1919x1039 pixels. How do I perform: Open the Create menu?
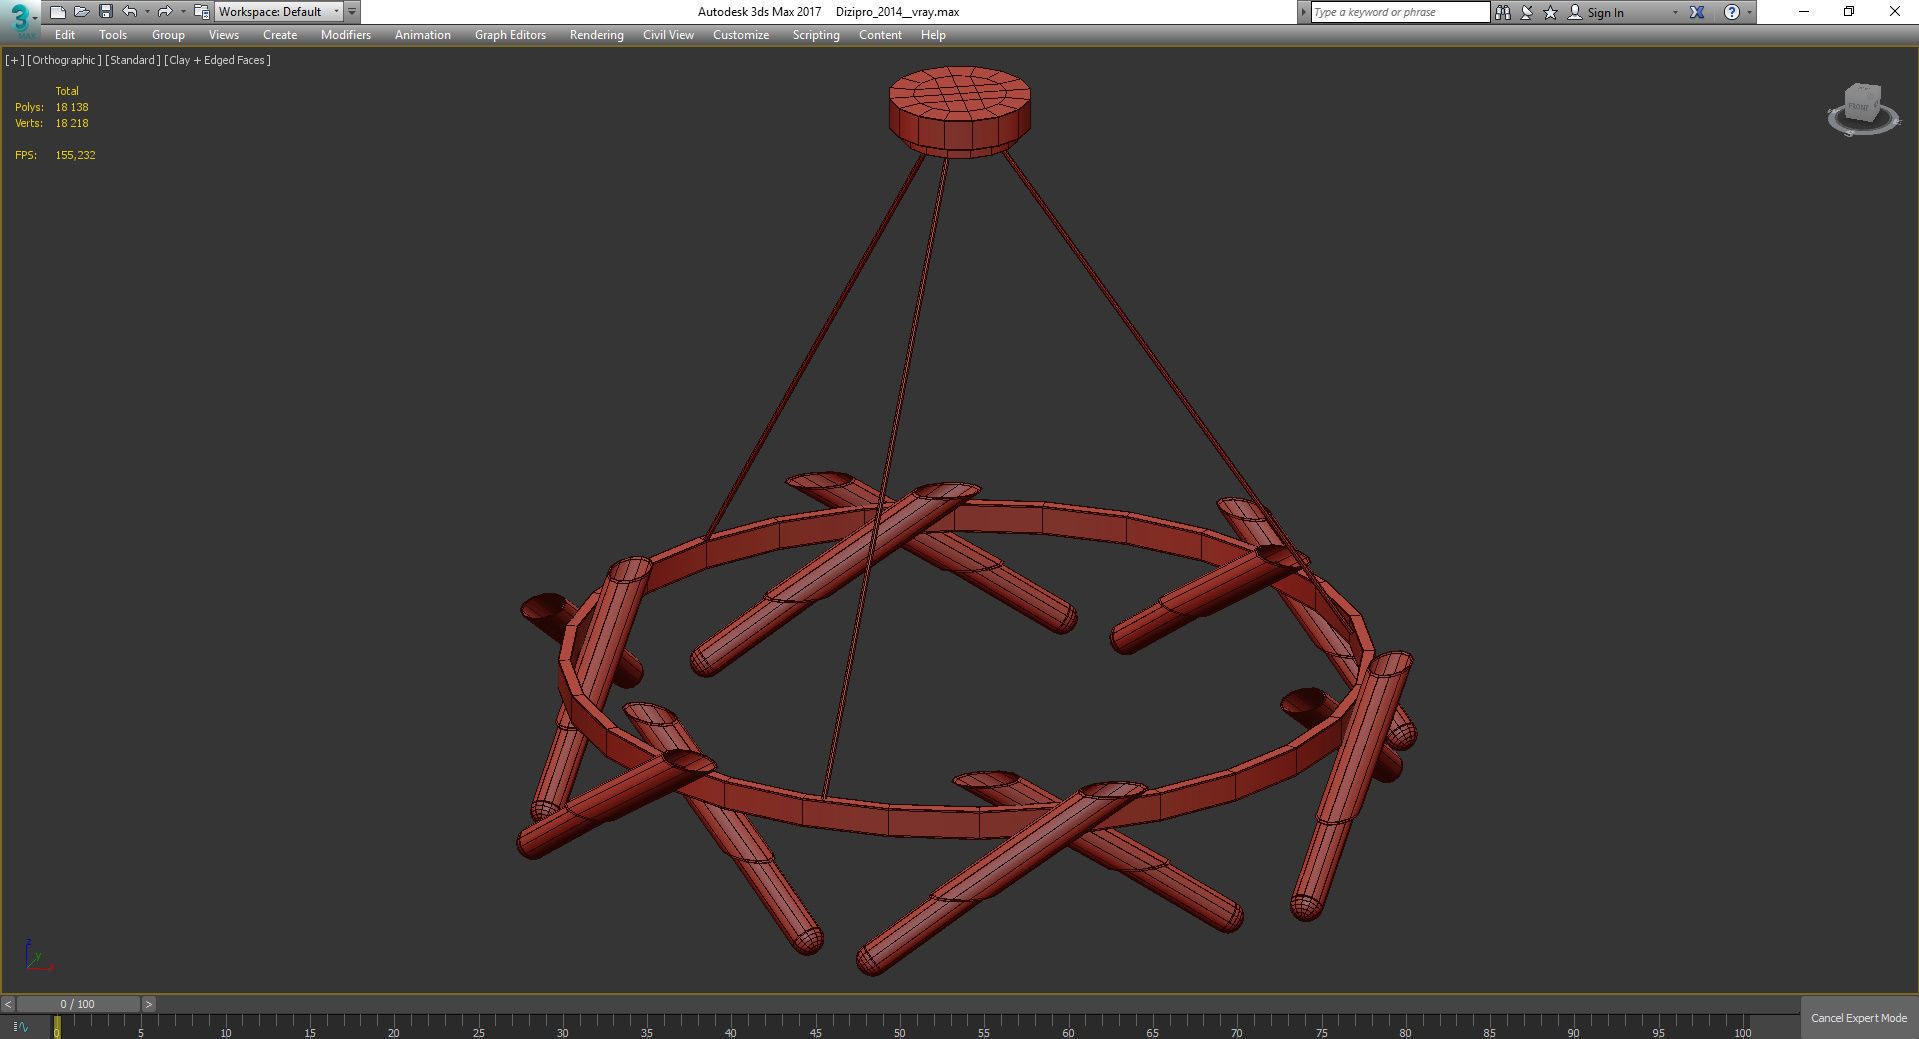click(x=280, y=35)
